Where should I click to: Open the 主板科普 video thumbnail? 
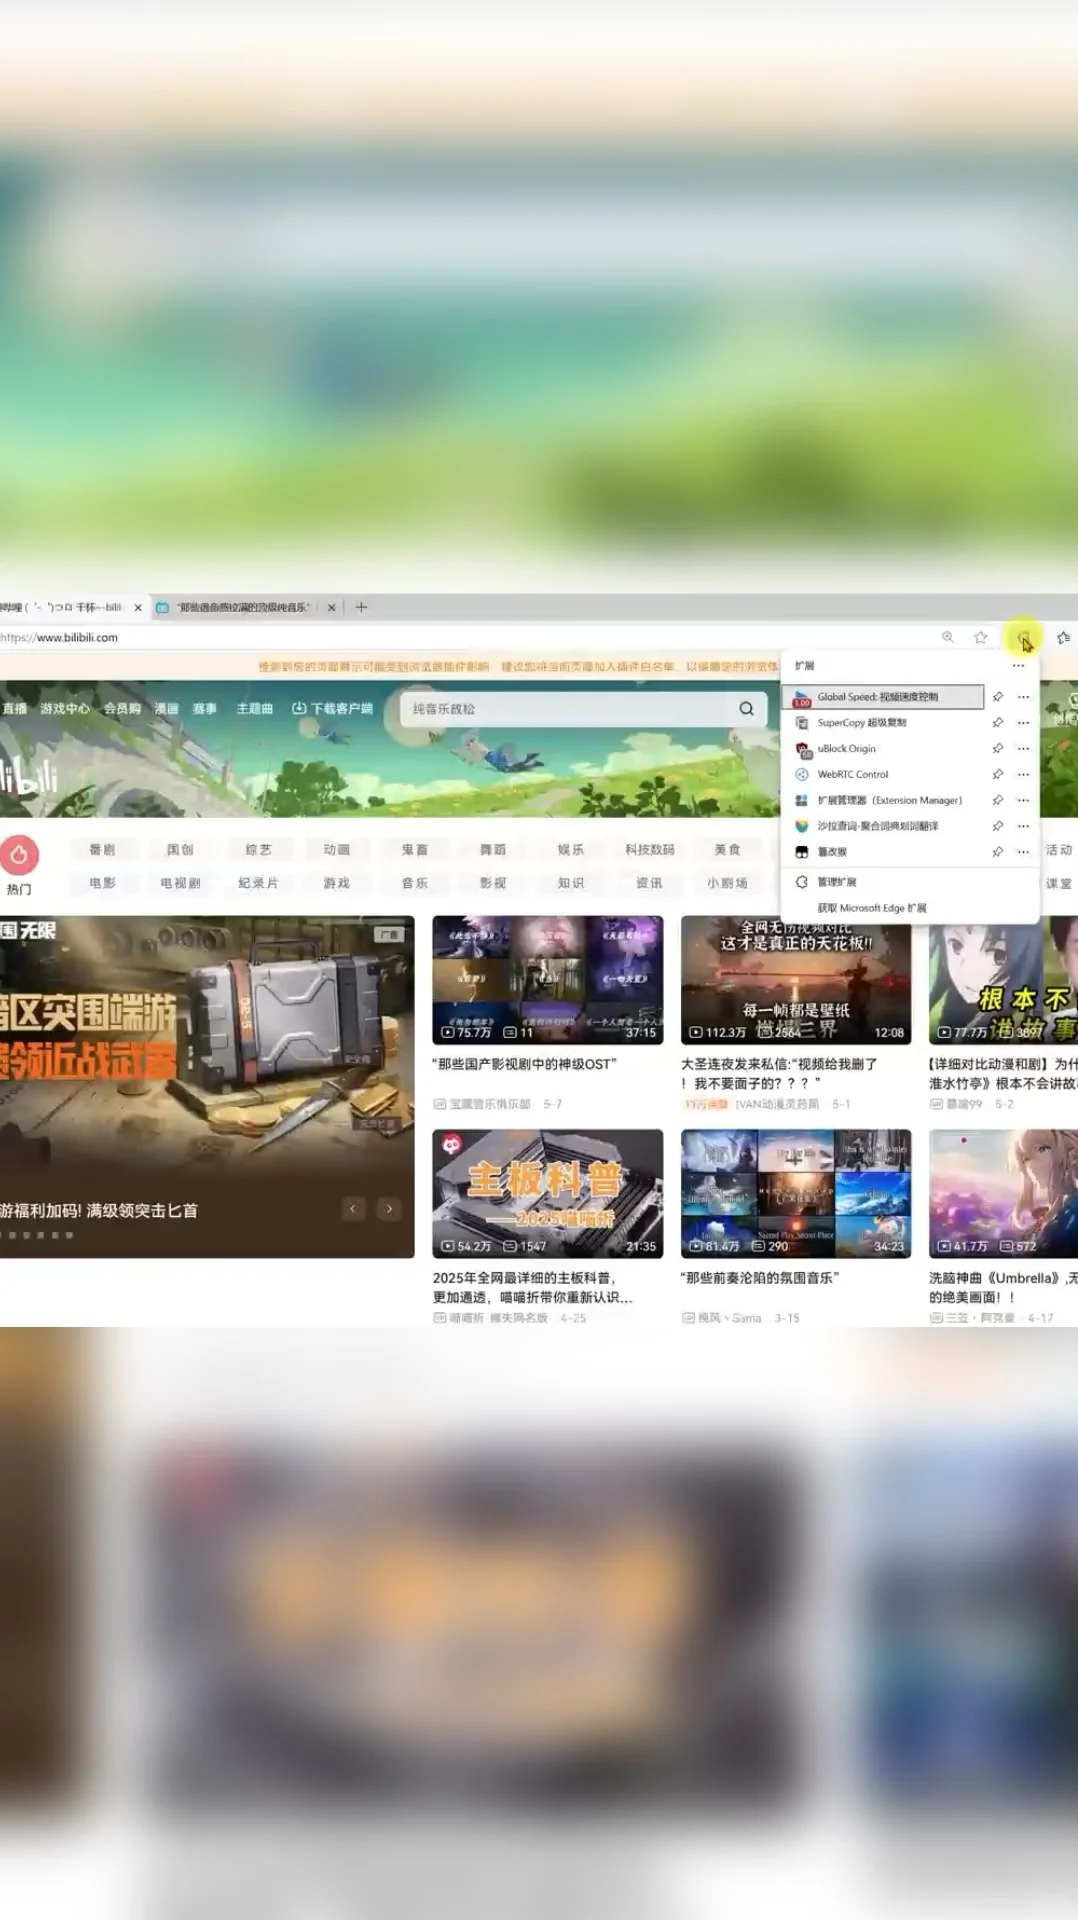pyautogui.click(x=548, y=1194)
